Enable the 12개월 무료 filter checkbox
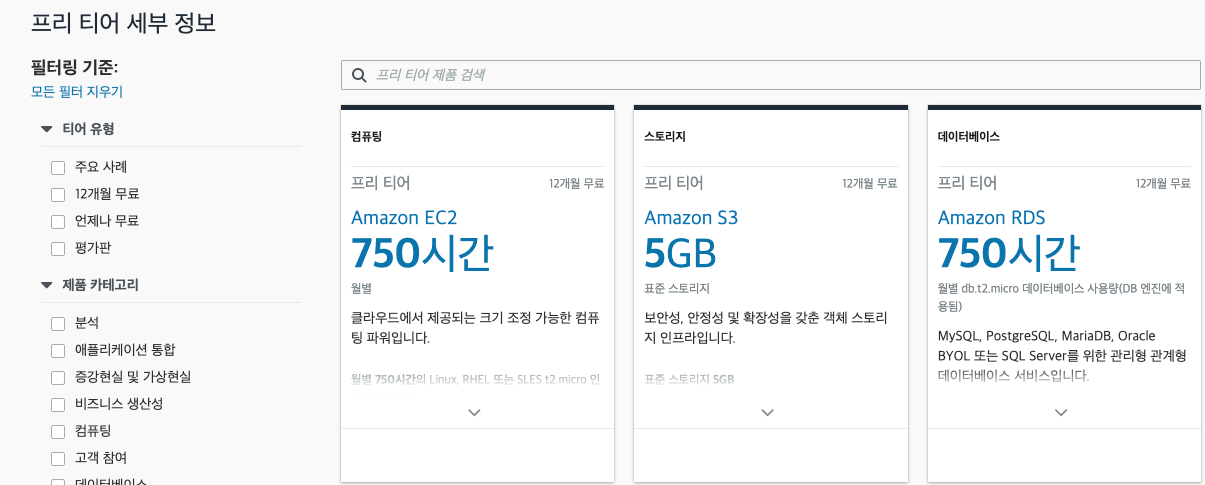This screenshot has width=1205, height=485. pyautogui.click(x=58, y=195)
